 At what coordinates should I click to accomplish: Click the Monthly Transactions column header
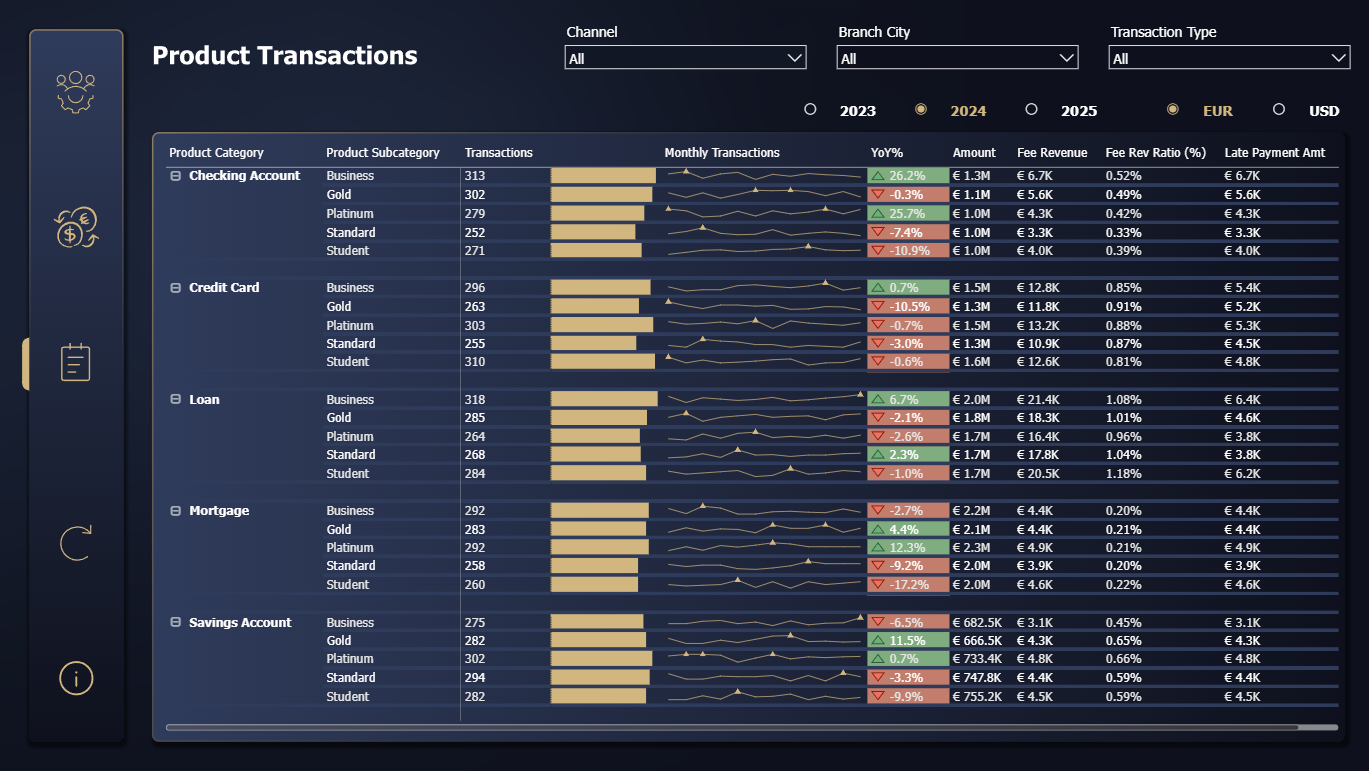pyautogui.click(x=722, y=153)
